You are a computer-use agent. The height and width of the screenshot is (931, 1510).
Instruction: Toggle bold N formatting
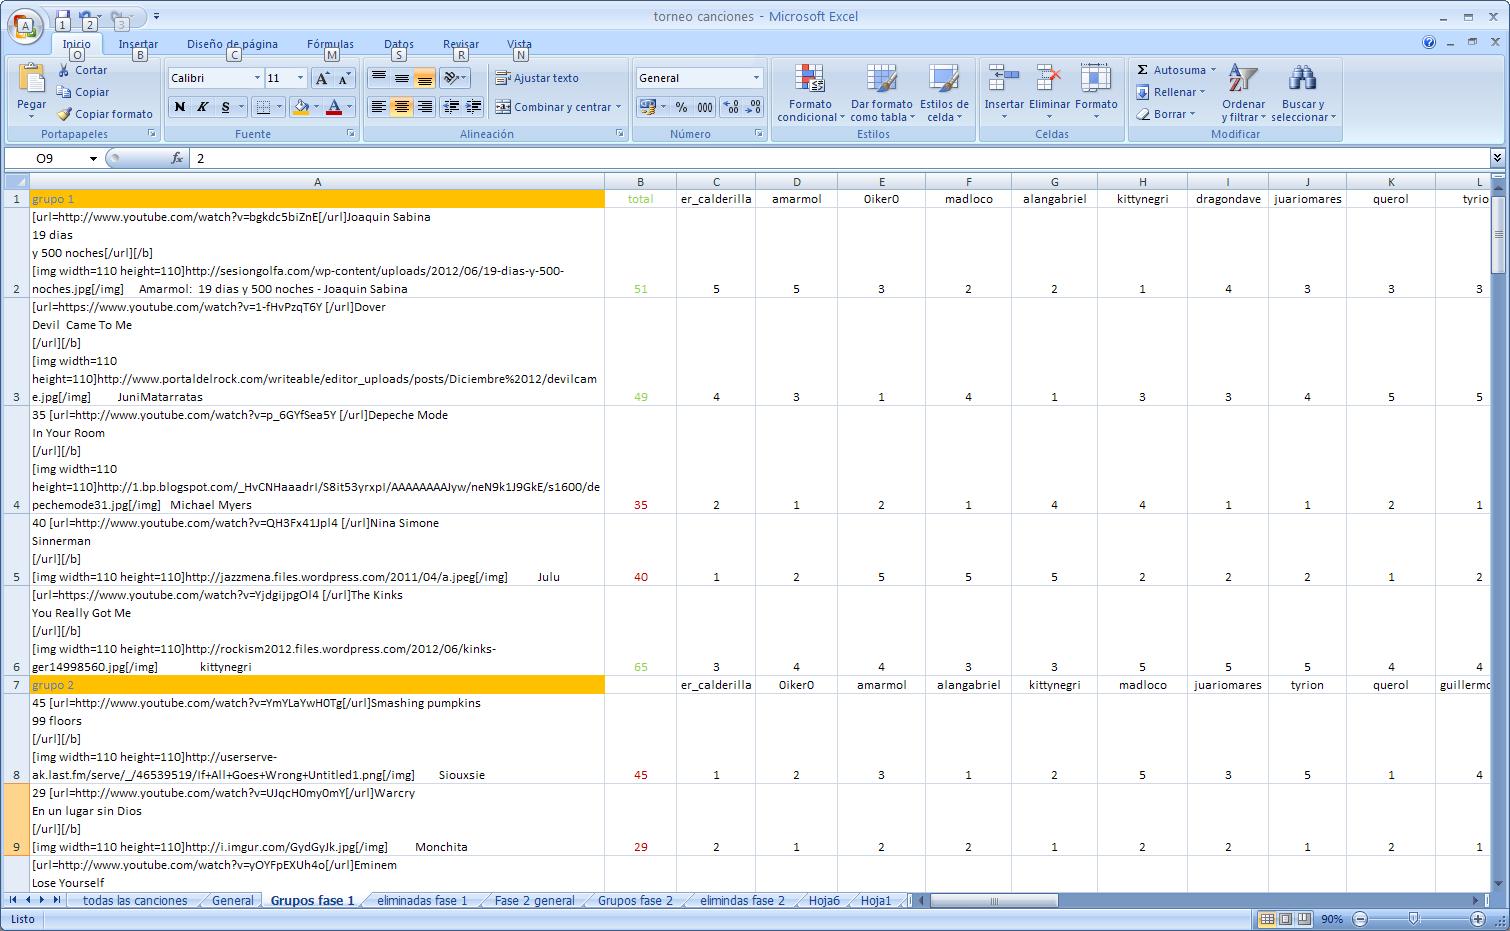[180, 107]
